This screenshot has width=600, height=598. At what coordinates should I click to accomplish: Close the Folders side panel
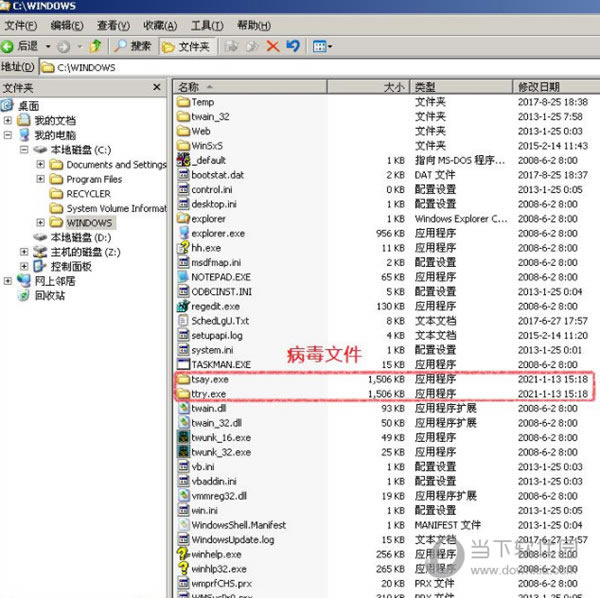(157, 87)
